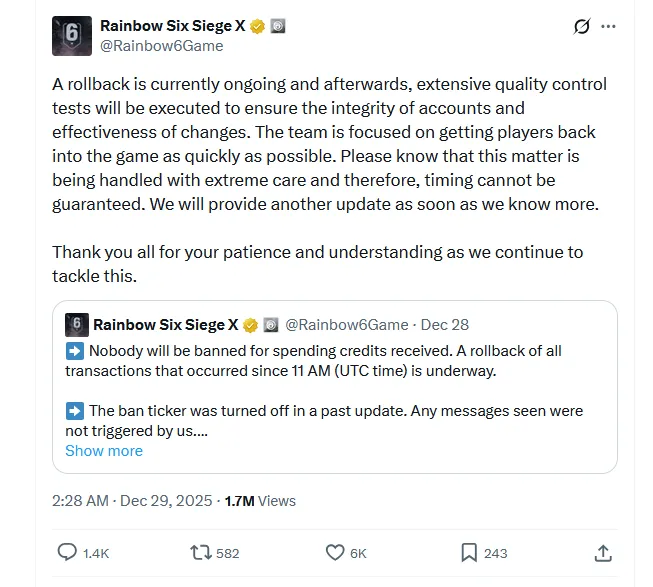Like the post with the heart icon

[x=335, y=552]
